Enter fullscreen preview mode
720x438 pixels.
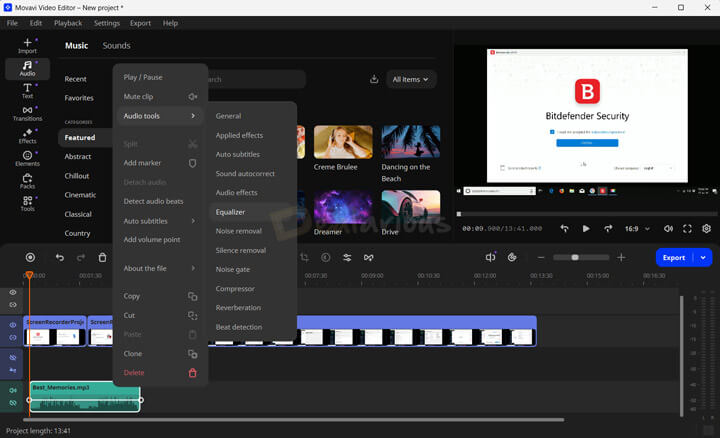click(687, 229)
